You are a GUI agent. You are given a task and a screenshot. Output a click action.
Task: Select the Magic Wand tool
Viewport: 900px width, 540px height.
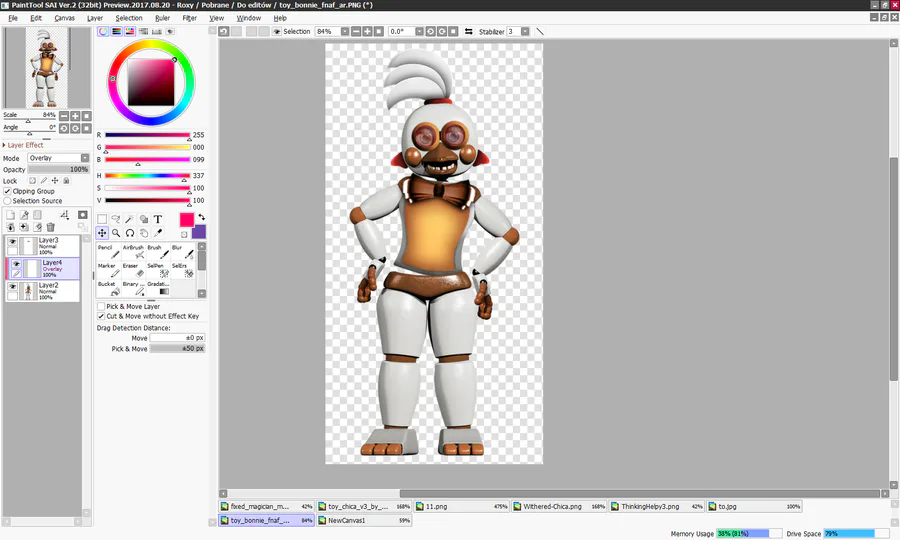click(x=130, y=219)
